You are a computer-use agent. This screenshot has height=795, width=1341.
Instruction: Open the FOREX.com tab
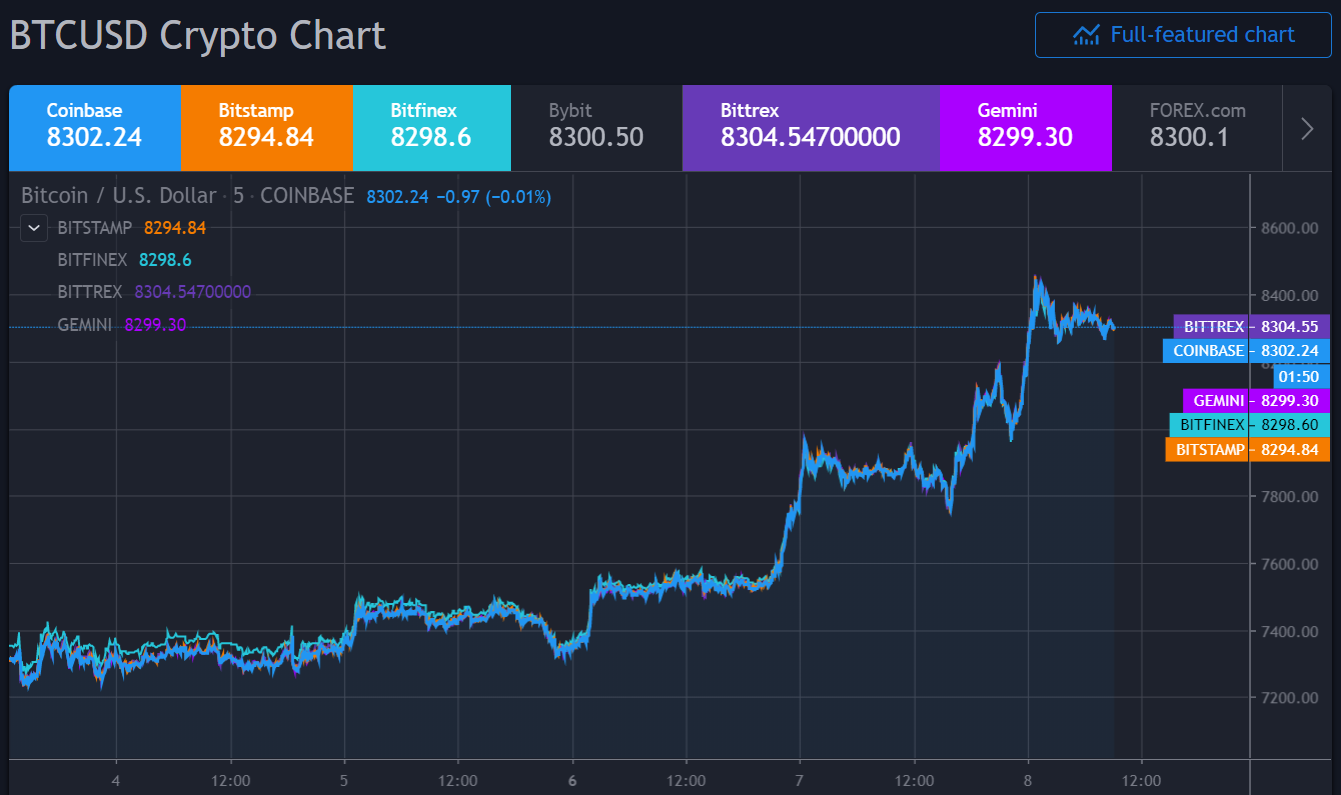[x=1197, y=128]
